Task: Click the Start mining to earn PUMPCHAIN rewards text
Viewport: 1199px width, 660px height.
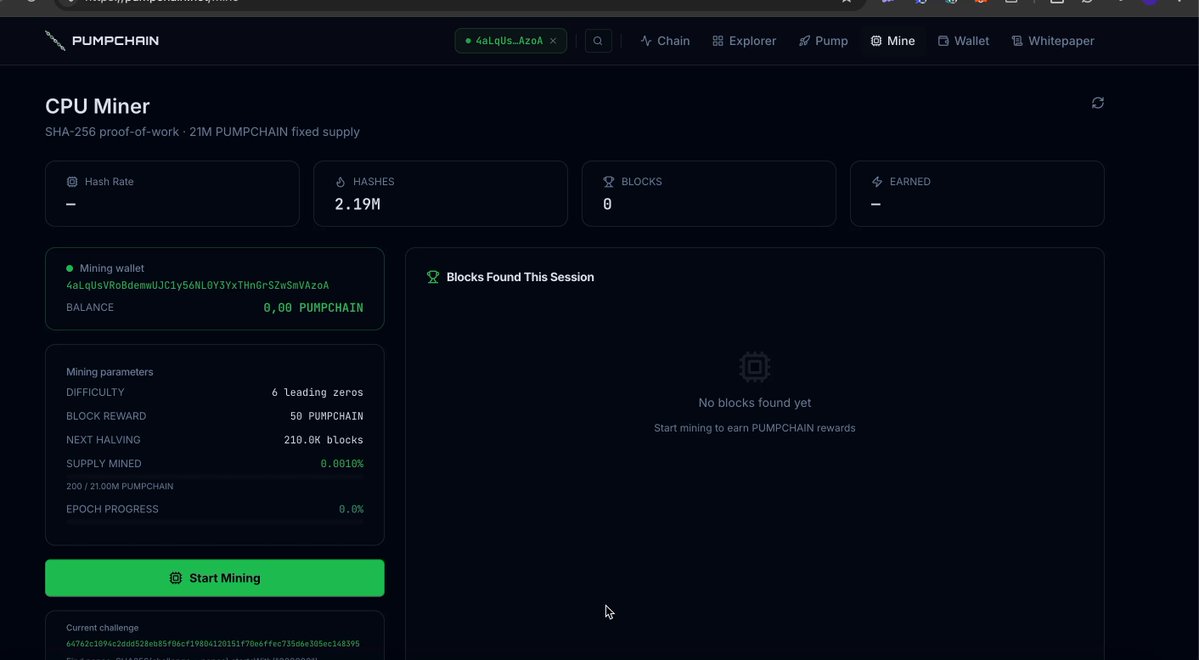Action: (755, 428)
